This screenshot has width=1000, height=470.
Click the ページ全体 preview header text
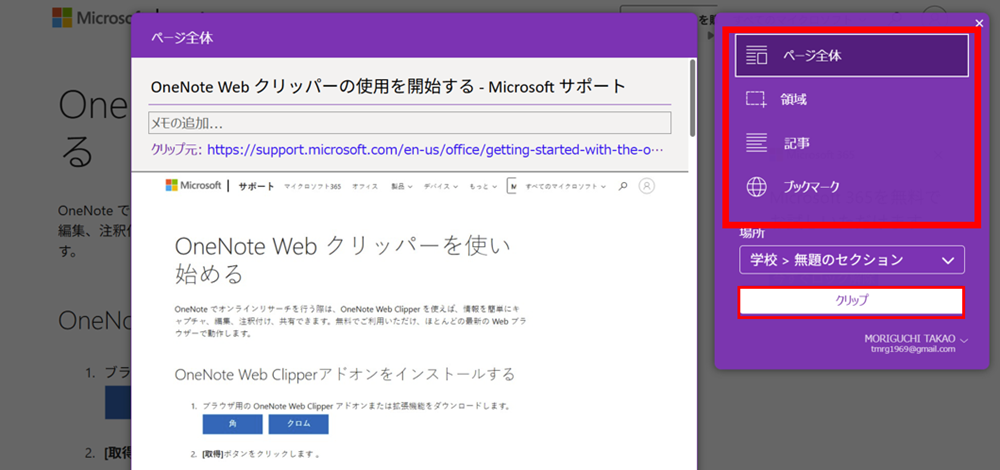[182, 38]
